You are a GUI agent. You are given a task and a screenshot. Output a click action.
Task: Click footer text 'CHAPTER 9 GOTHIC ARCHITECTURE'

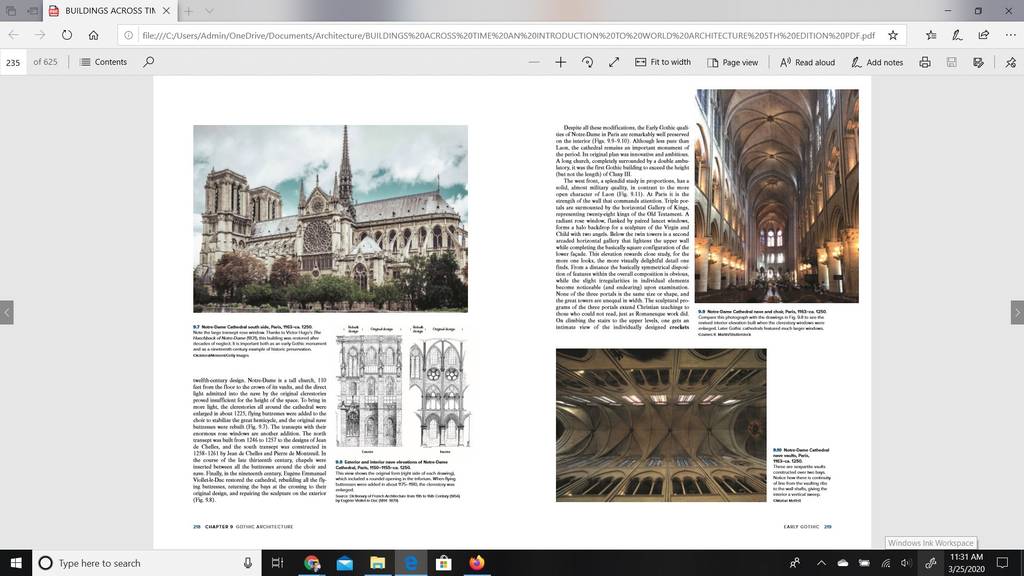[249, 526]
